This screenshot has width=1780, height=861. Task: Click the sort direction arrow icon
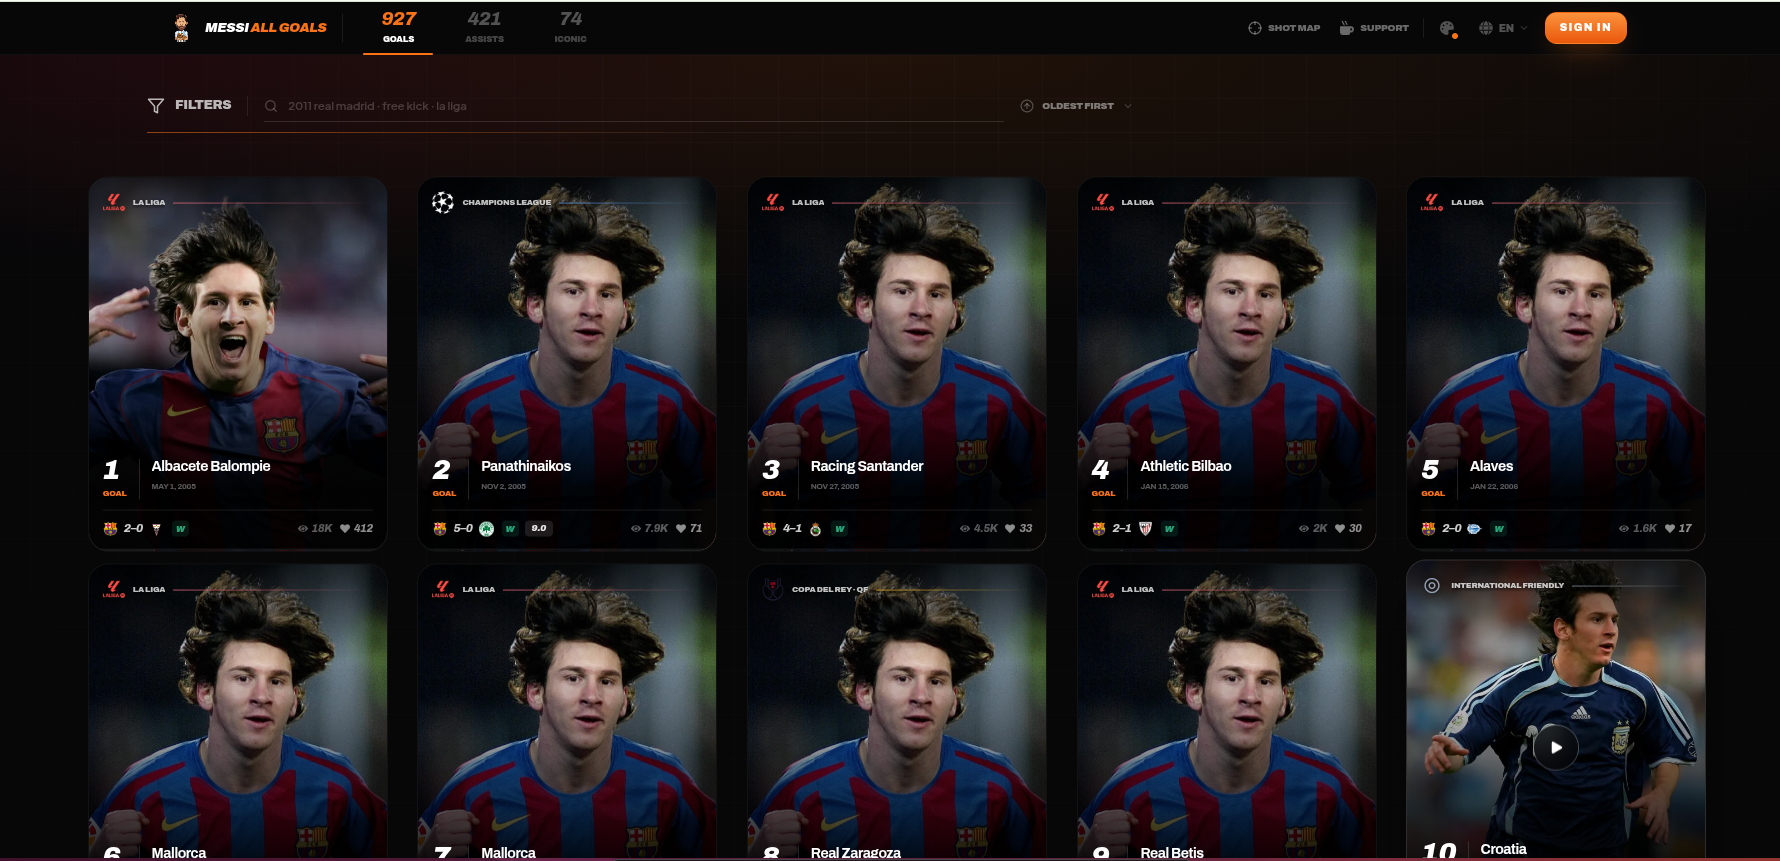click(1027, 106)
